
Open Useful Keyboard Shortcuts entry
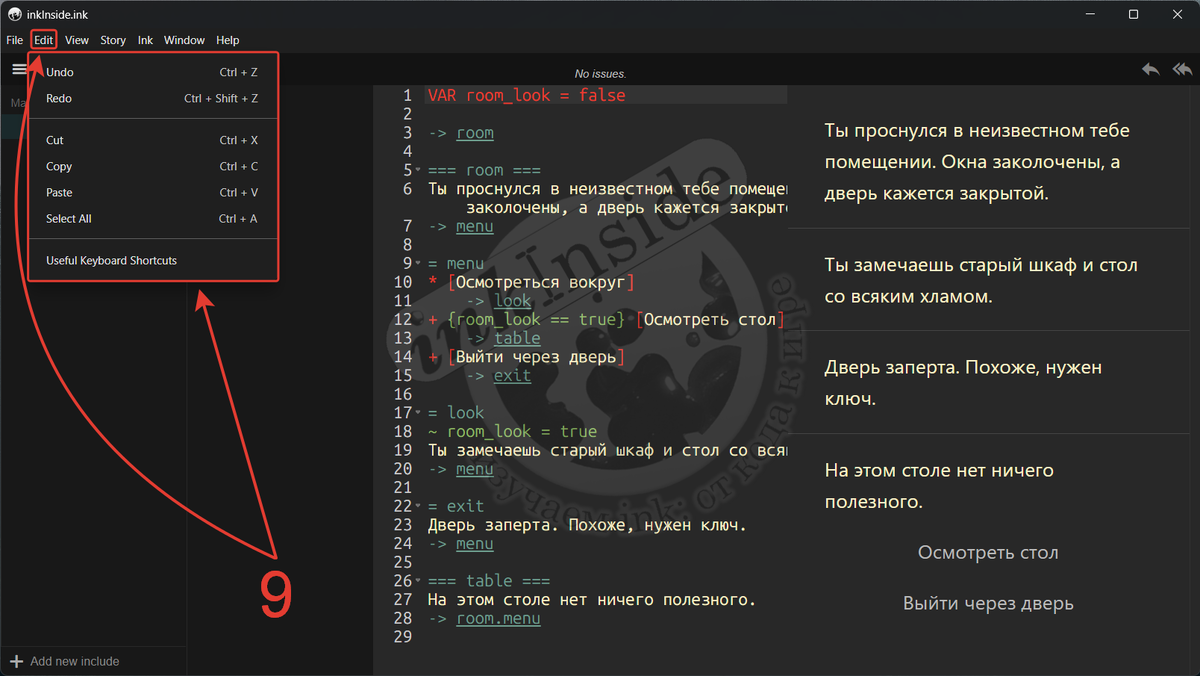152,260
